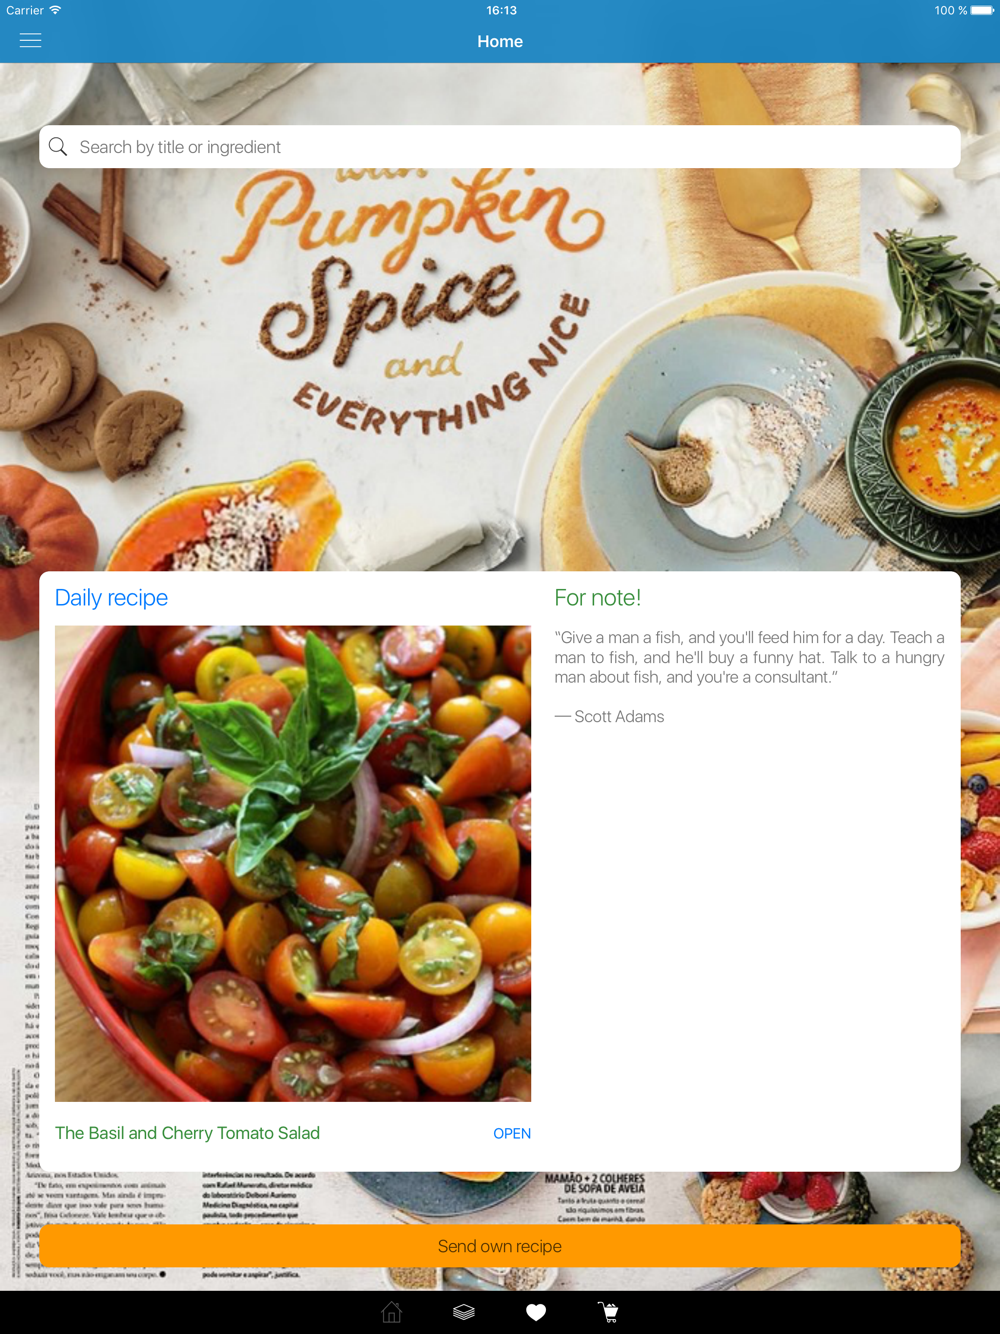Image resolution: width=1000 pixels, height=1334 pixels.
Task: Open the tomato salad photo
Action: pos(293,864)
